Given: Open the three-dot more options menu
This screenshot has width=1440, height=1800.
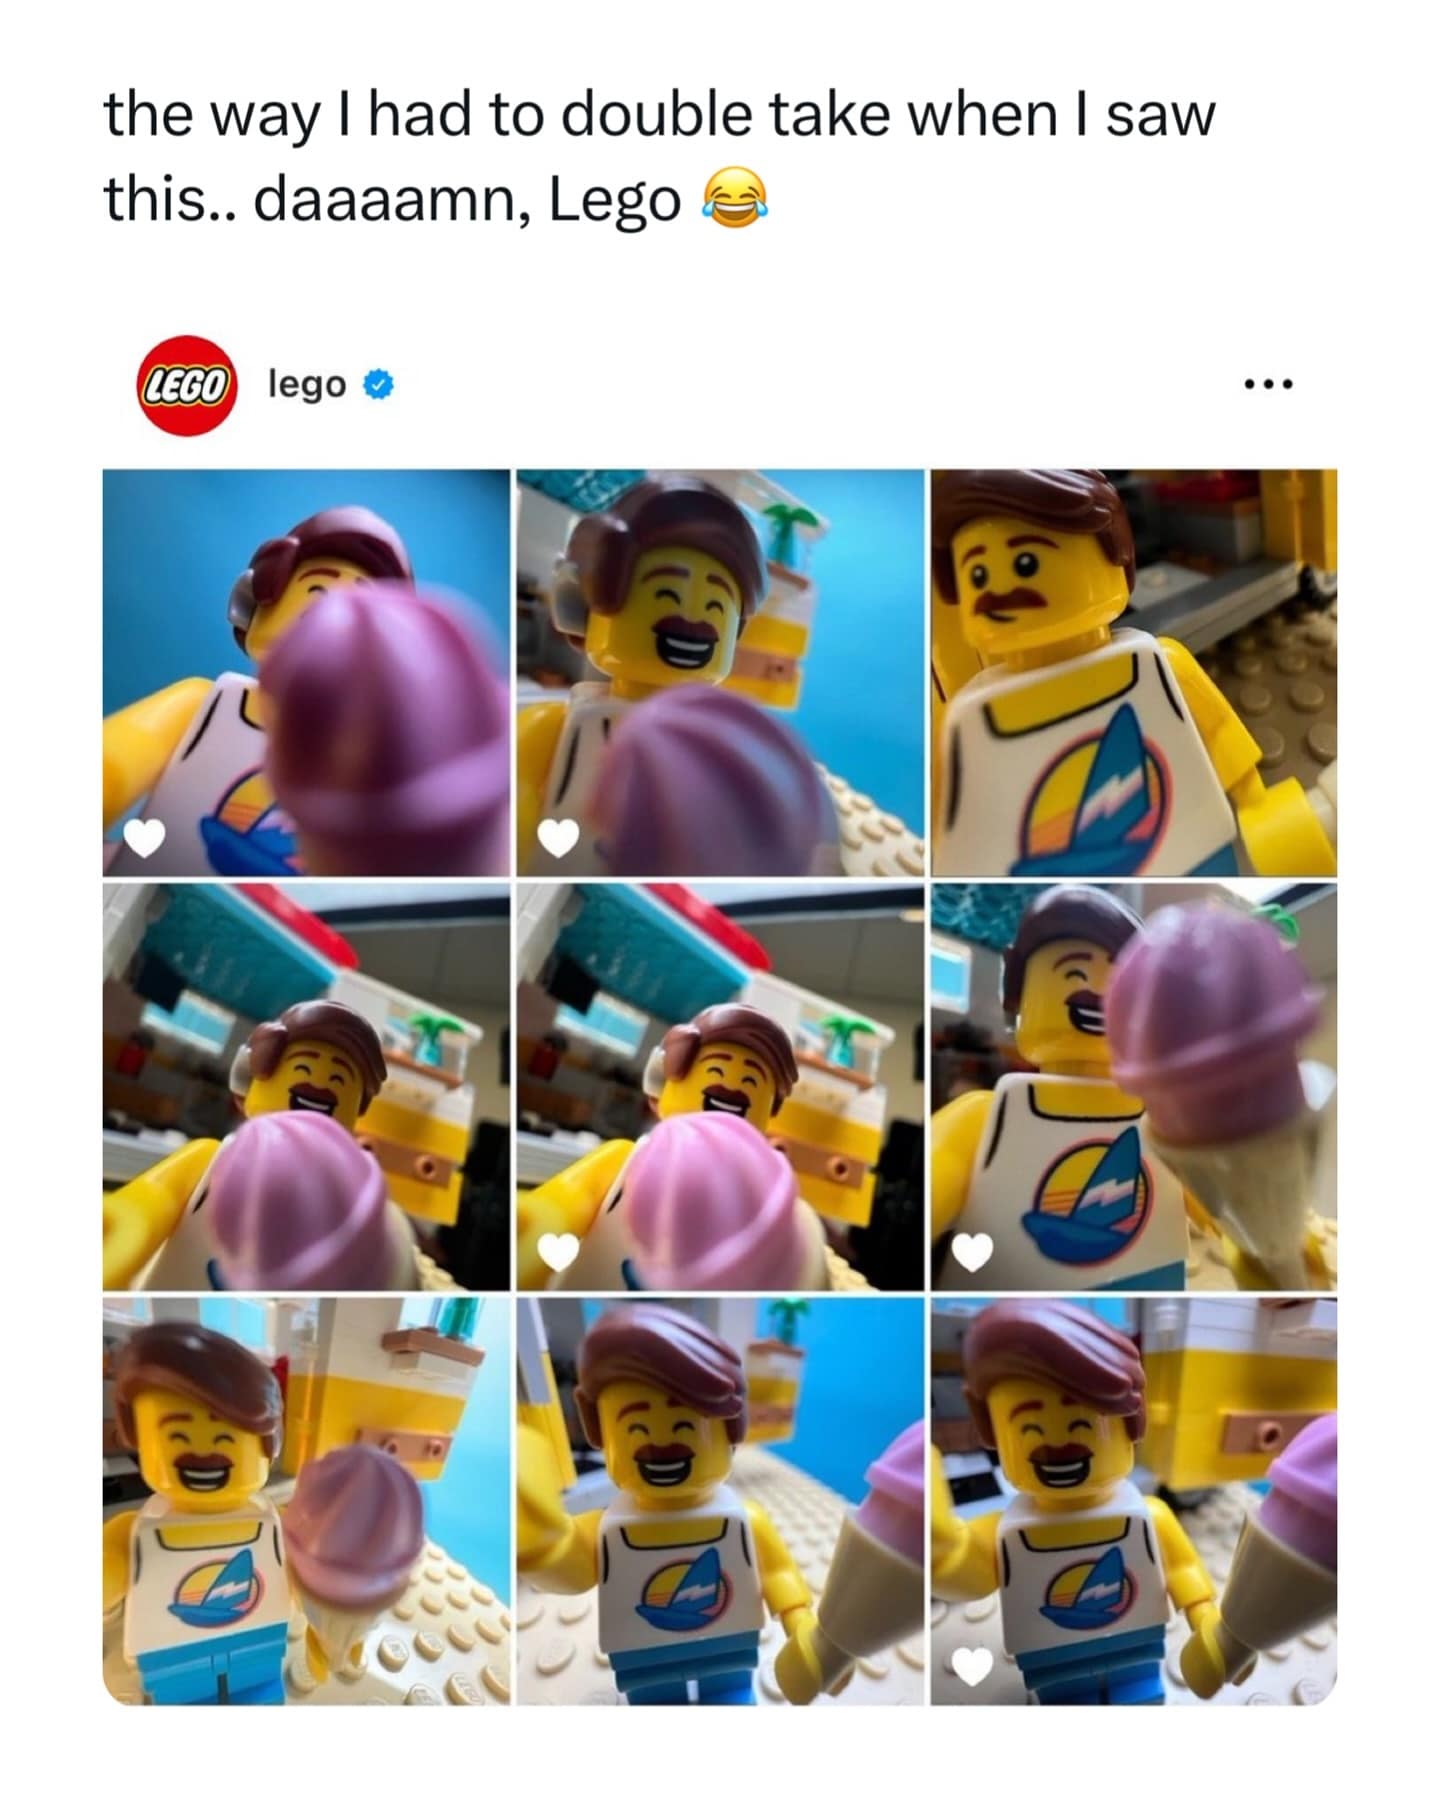Looking at the screenshot, I should click(x=1269, y=384).
